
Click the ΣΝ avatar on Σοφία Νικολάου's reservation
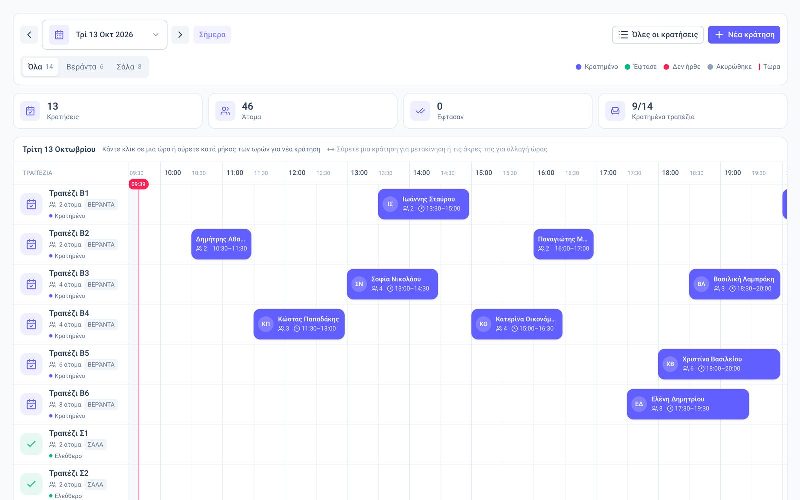click(359, 284)
